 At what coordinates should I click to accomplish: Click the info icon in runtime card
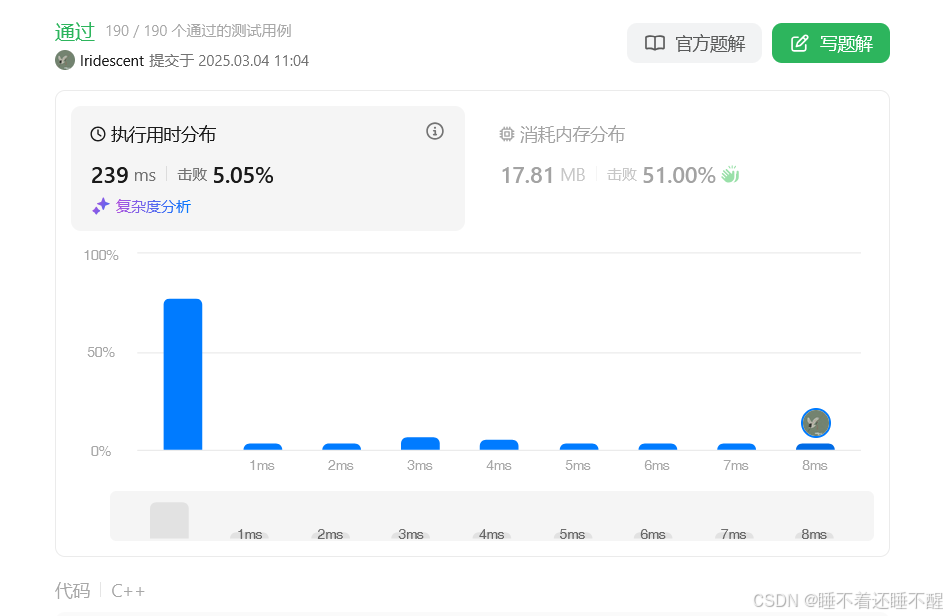[x=435, y=131]
